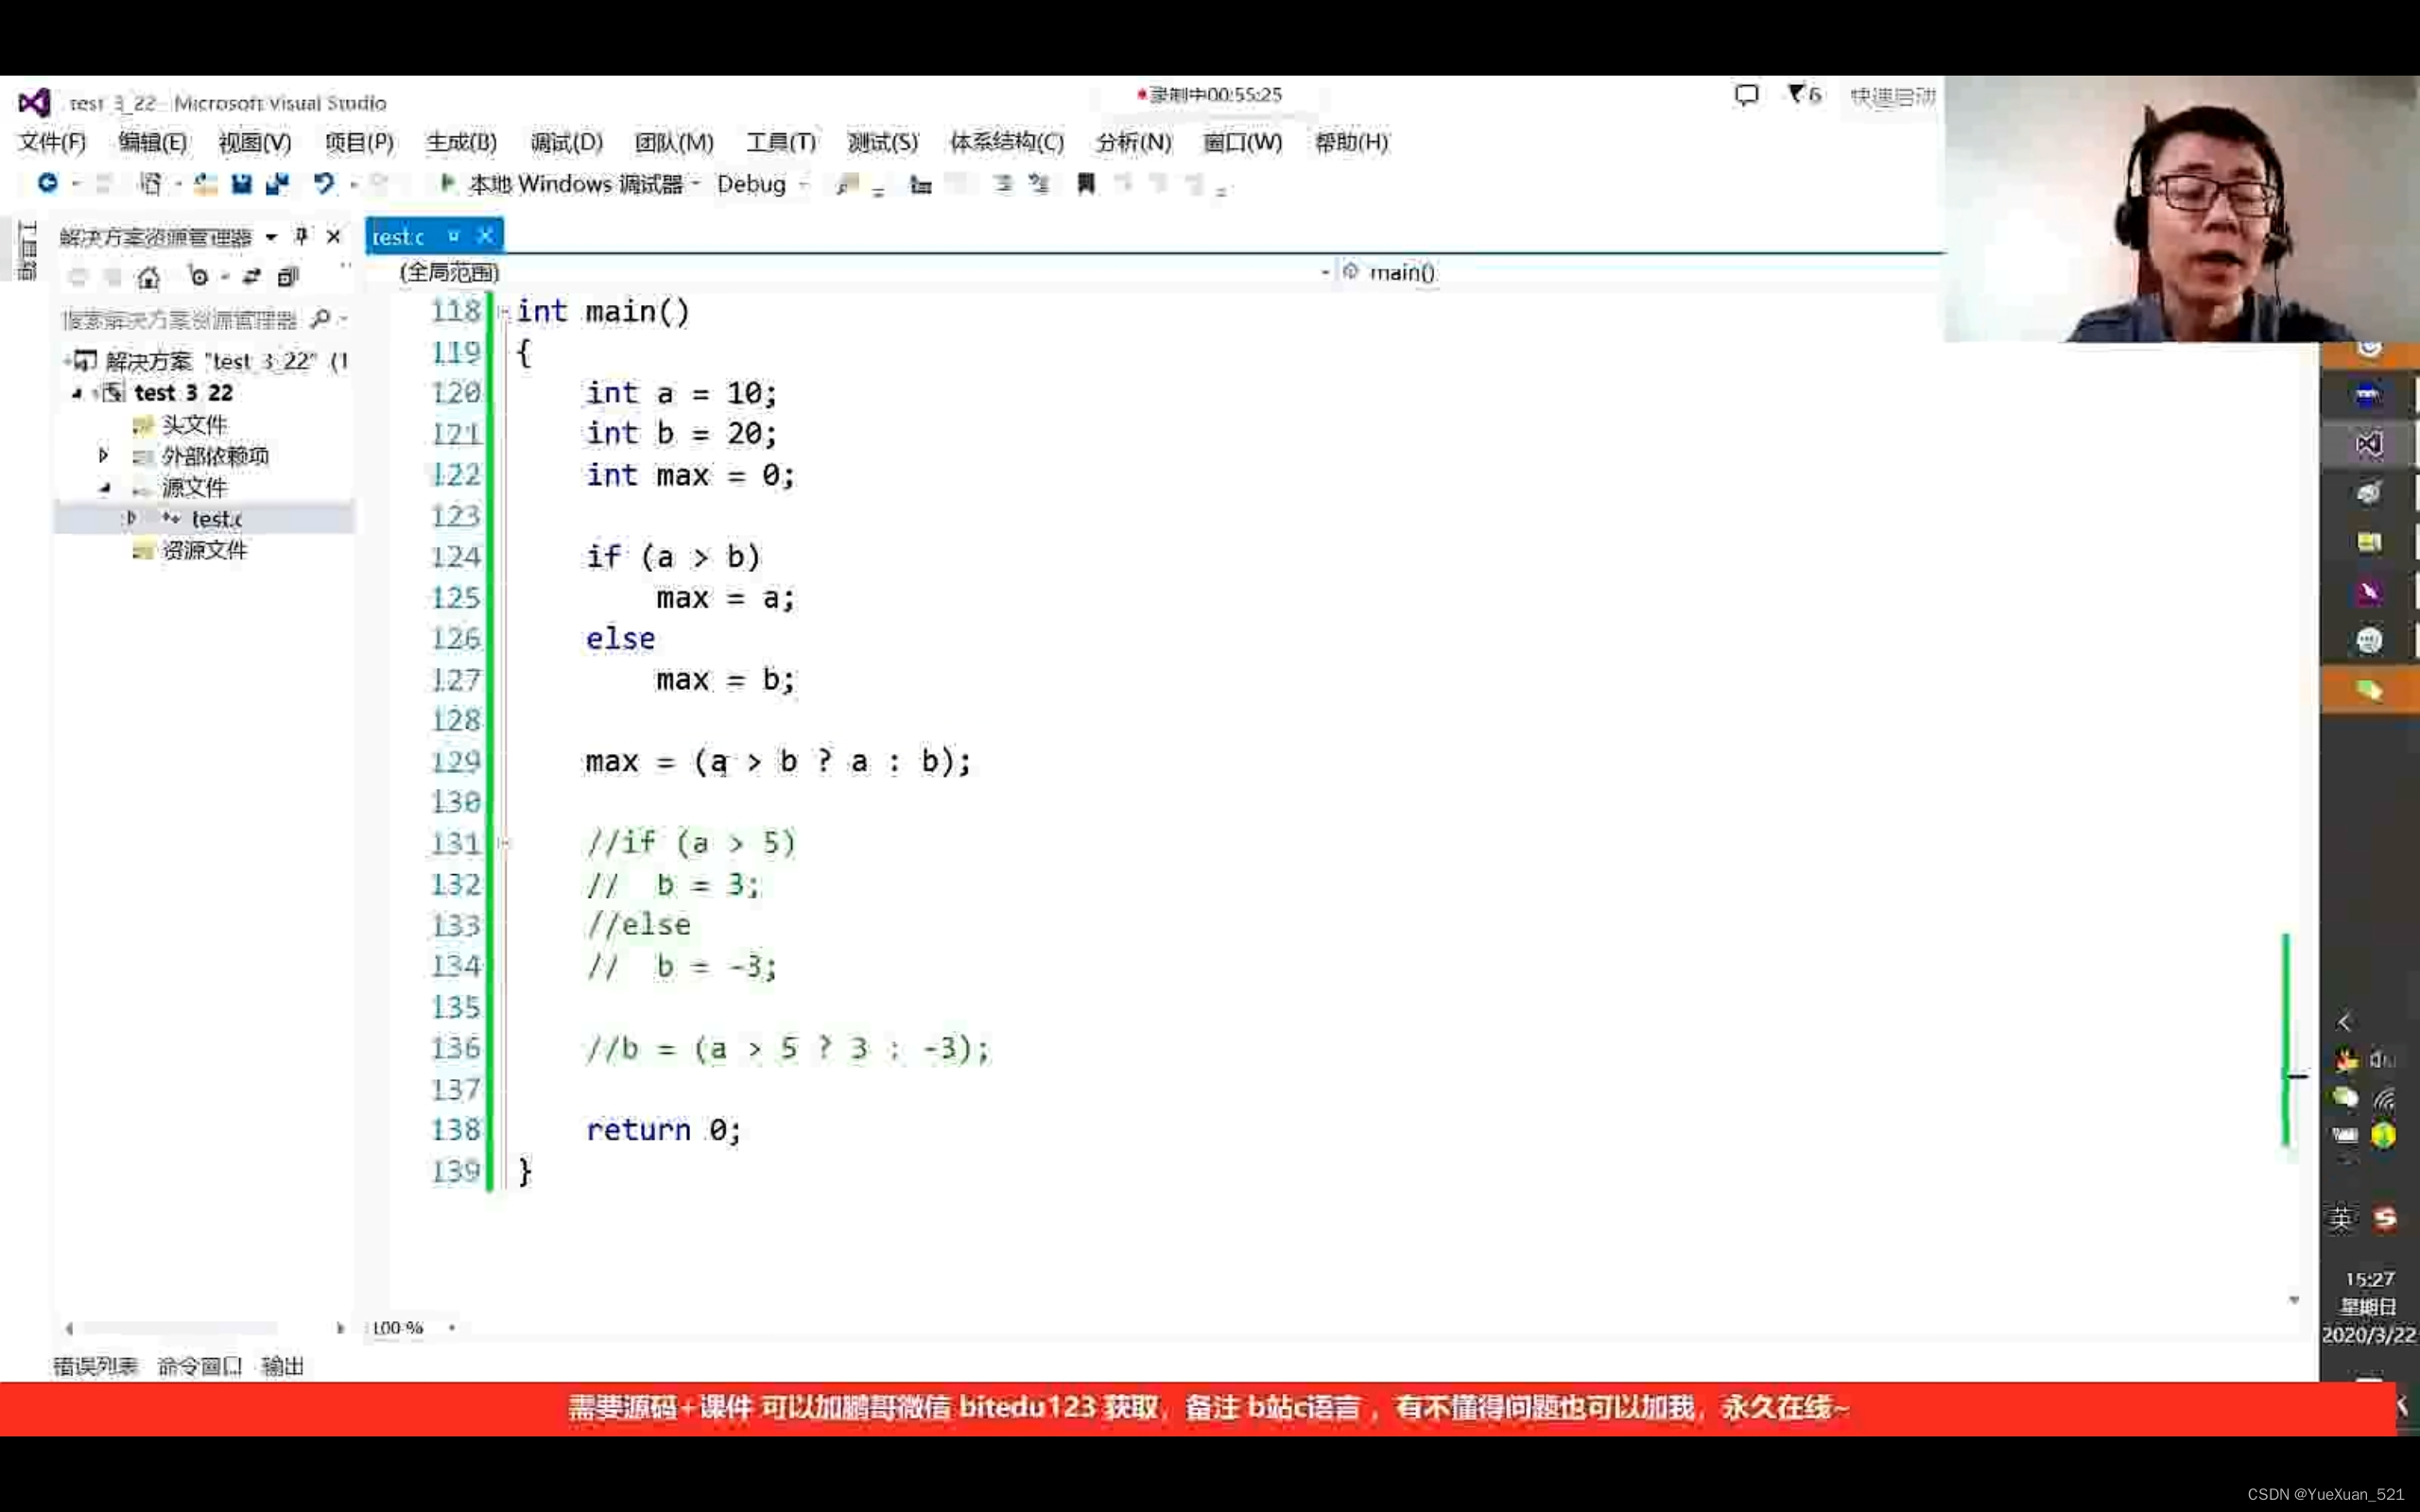The width and height of the screenshot is (2420, 1512).
Task: Expand the 外部依赖项 node arrow
Action: click(103, 456)
